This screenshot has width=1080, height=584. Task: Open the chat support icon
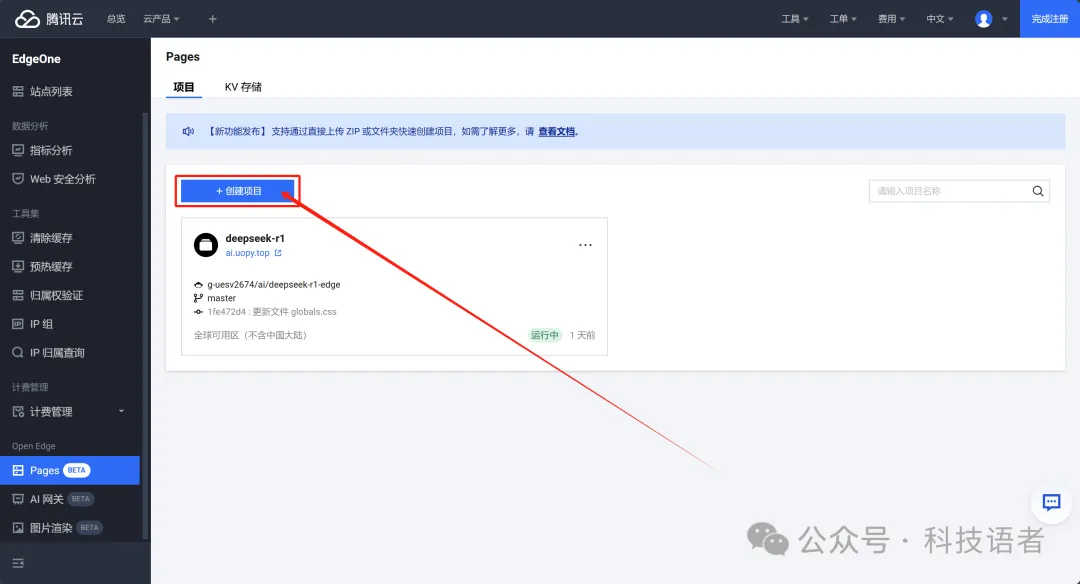(1051, 502)
